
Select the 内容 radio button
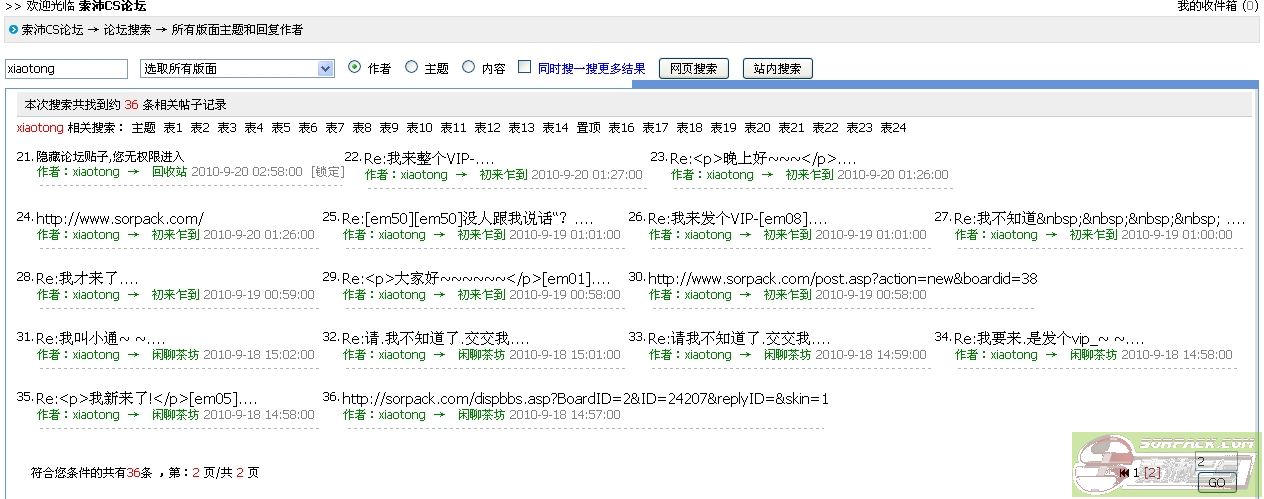coord(469,68)
